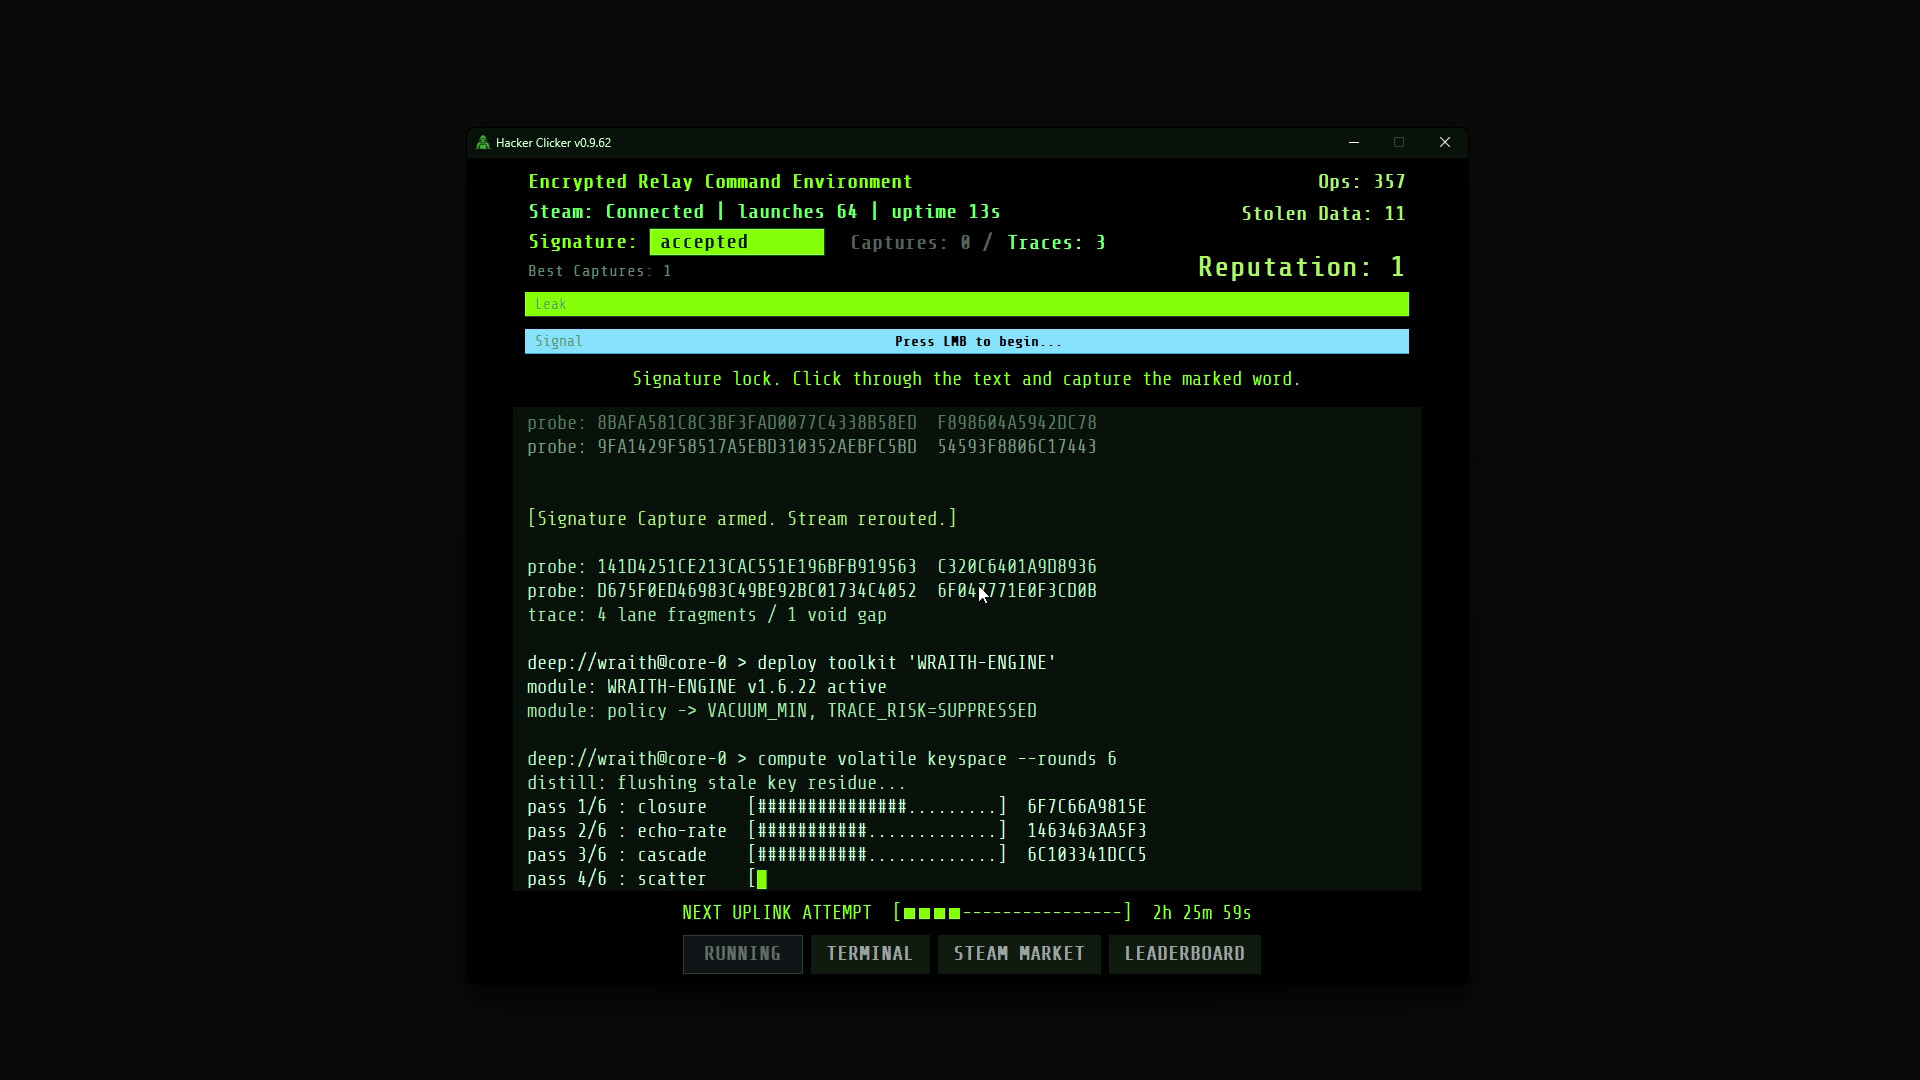Click the 'launches 64' status text
Image resolution: width=1920 pixels, height=1080 pixels.
[x=797, y=211]
